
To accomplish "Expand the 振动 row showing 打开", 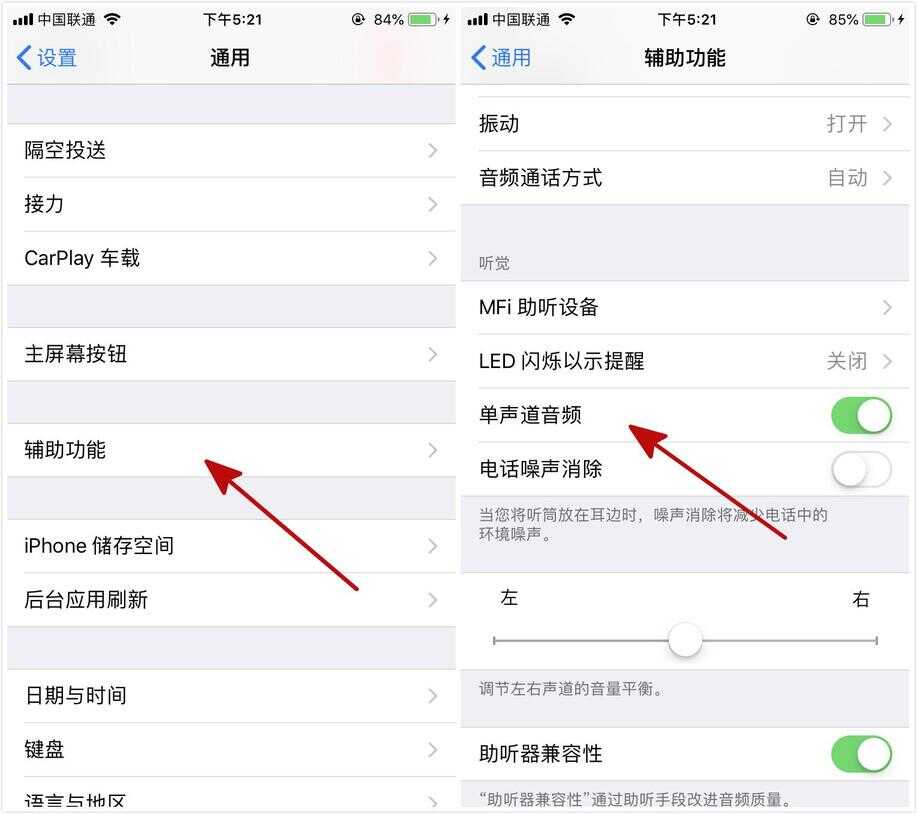I will tap(685, 124).
